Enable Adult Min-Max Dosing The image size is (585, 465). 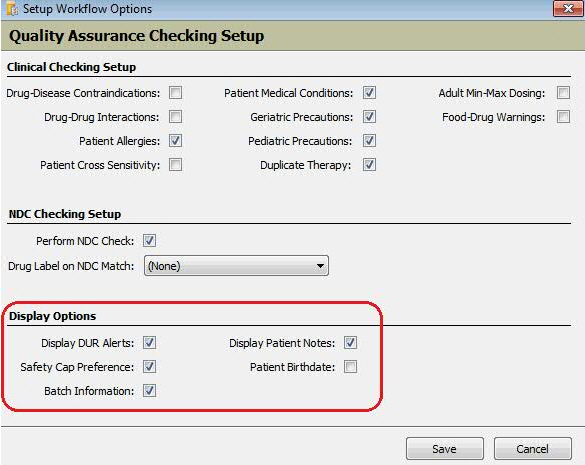pyautogui.click(x=563, y=93)
